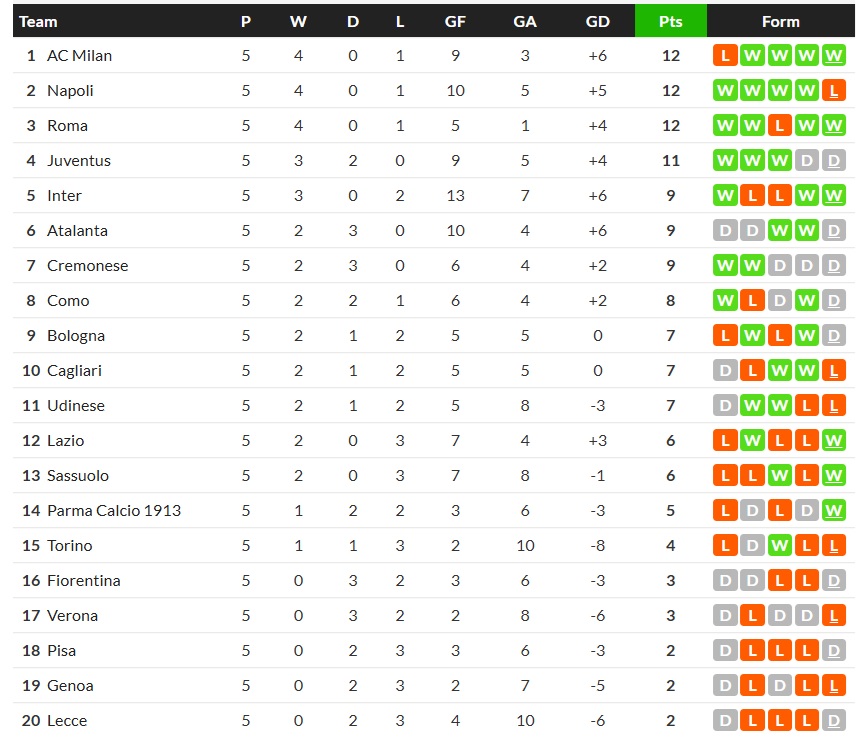Click the GF column header
This screenshot has height=744, width=862.
pyautogui.click(x=455, y=21)
